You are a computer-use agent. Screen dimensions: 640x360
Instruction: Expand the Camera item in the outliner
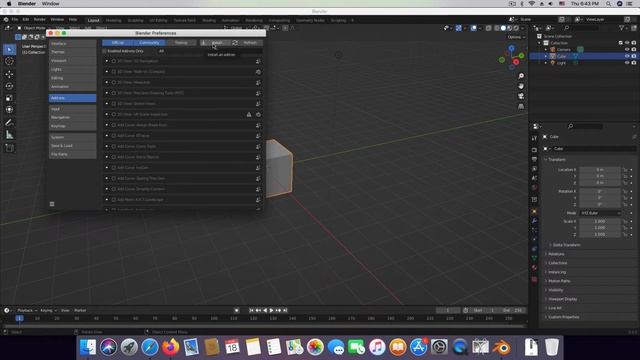(x=546, y=49)
